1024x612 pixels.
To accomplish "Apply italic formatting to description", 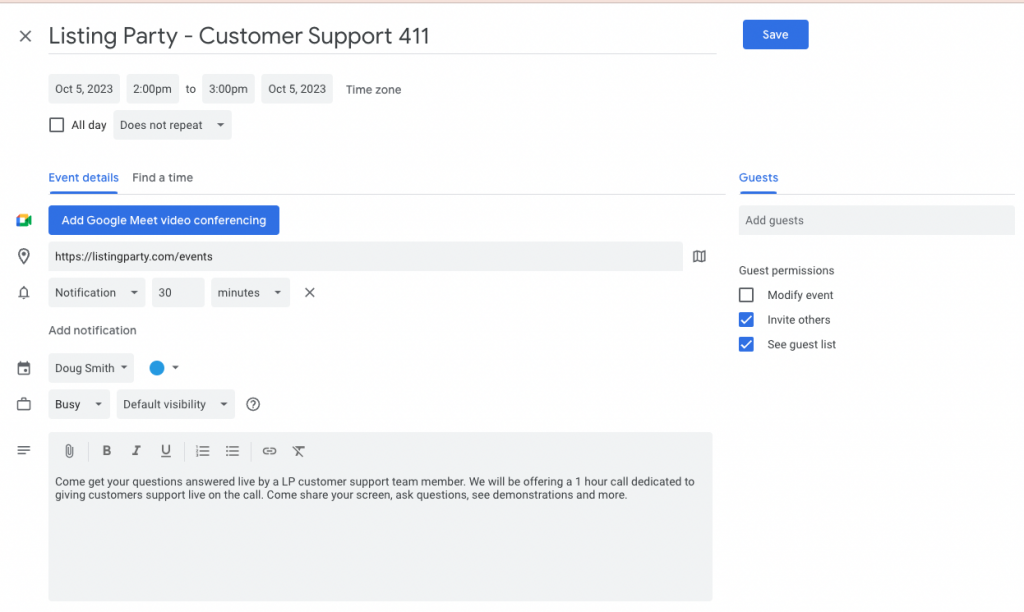I will [x=136, y=451].
